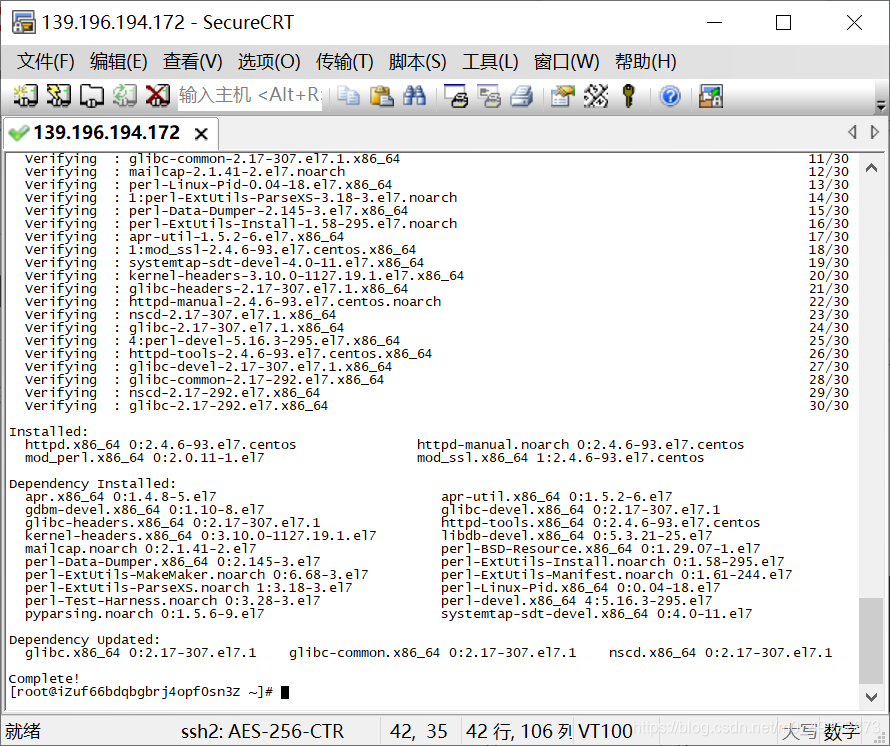
Task: Click the Reconnect session icon
Action: tap(124, 96)
